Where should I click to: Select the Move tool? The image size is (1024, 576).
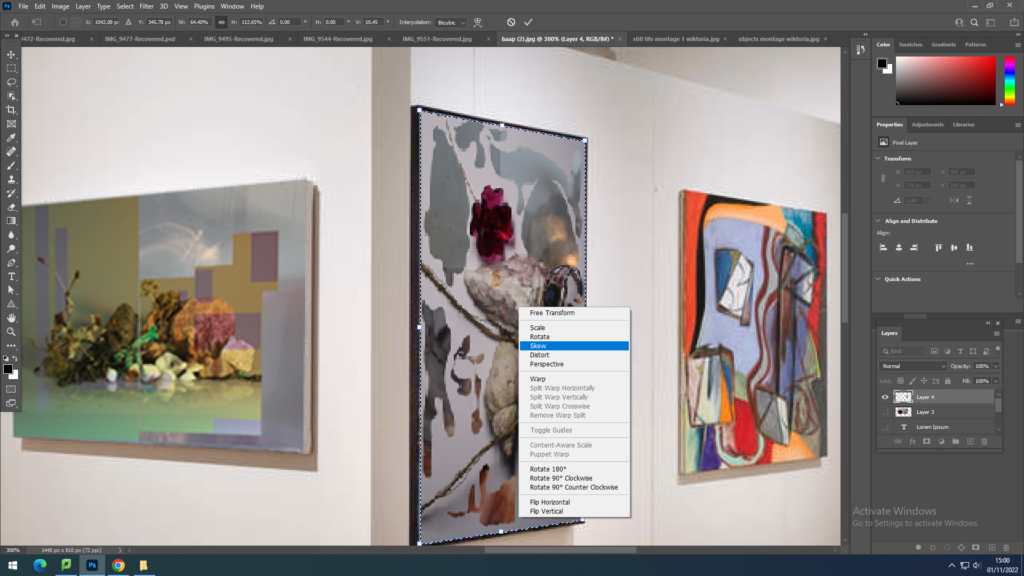click(x=11, y=54)
